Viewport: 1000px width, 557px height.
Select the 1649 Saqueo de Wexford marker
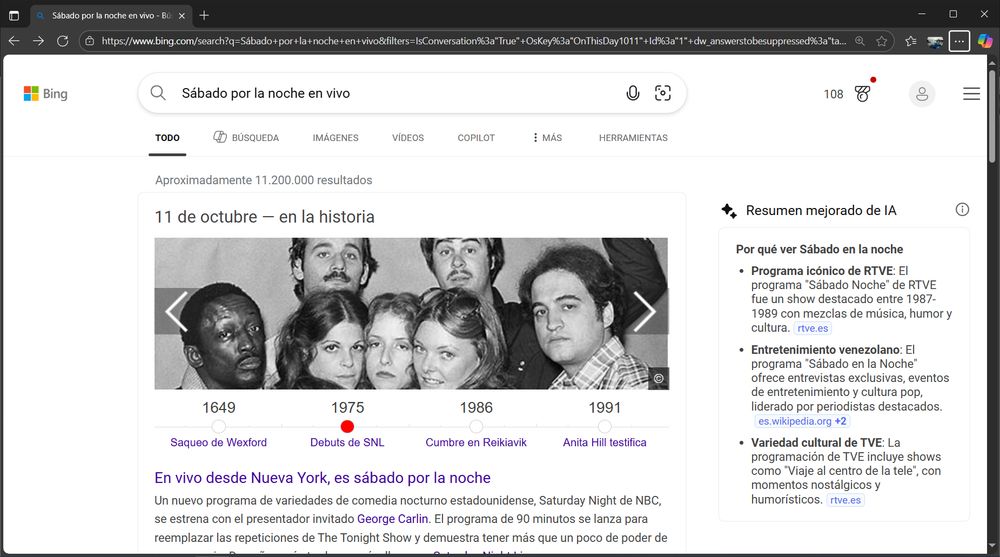(219, 427)
